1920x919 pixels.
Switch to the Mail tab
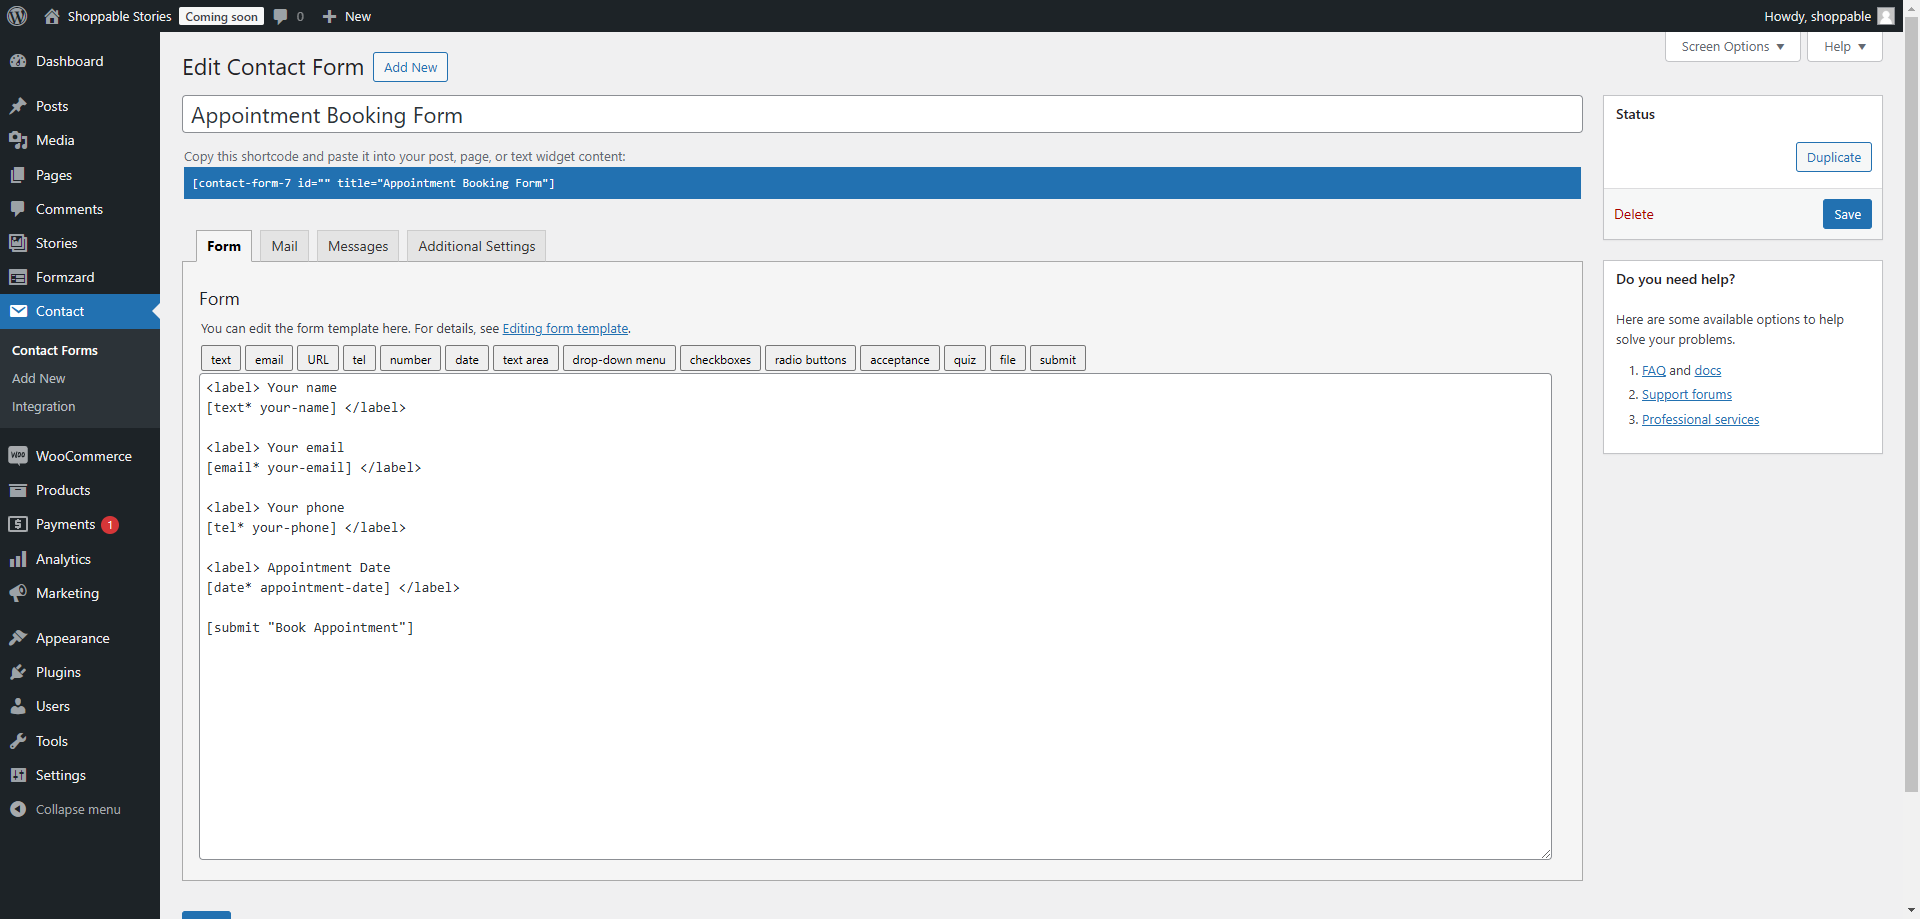[x=284, y=246]
